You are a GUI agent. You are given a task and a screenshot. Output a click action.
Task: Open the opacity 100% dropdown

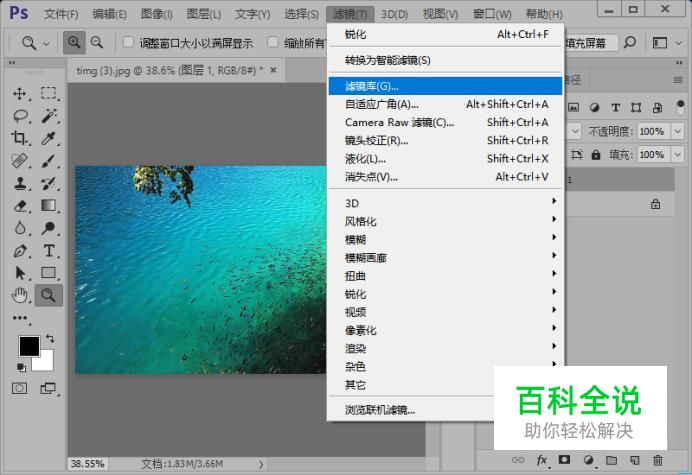tap(677, 131)
